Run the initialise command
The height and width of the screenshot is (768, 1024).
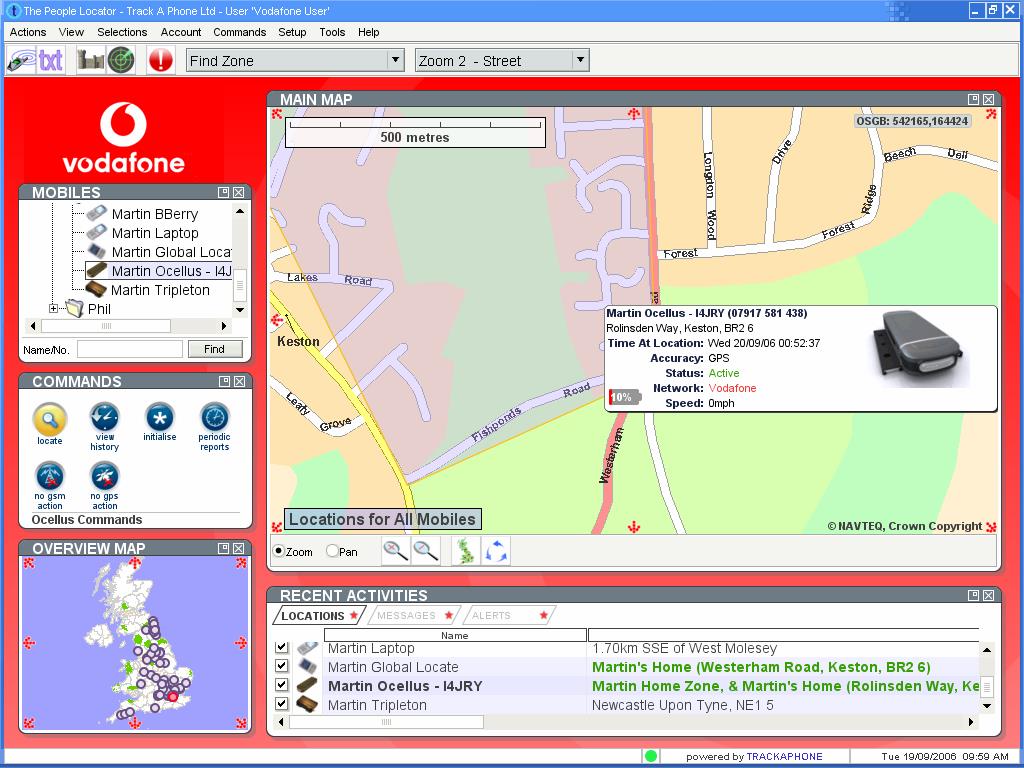(160, 423)
